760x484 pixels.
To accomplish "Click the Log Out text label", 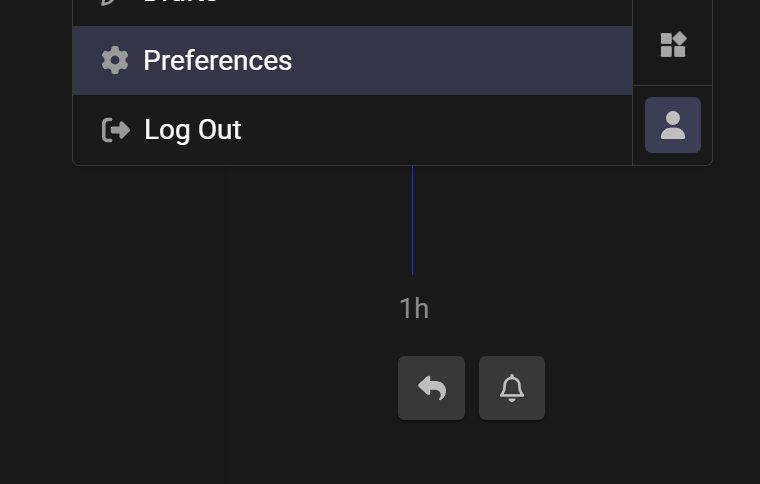I will click(192, 130).
